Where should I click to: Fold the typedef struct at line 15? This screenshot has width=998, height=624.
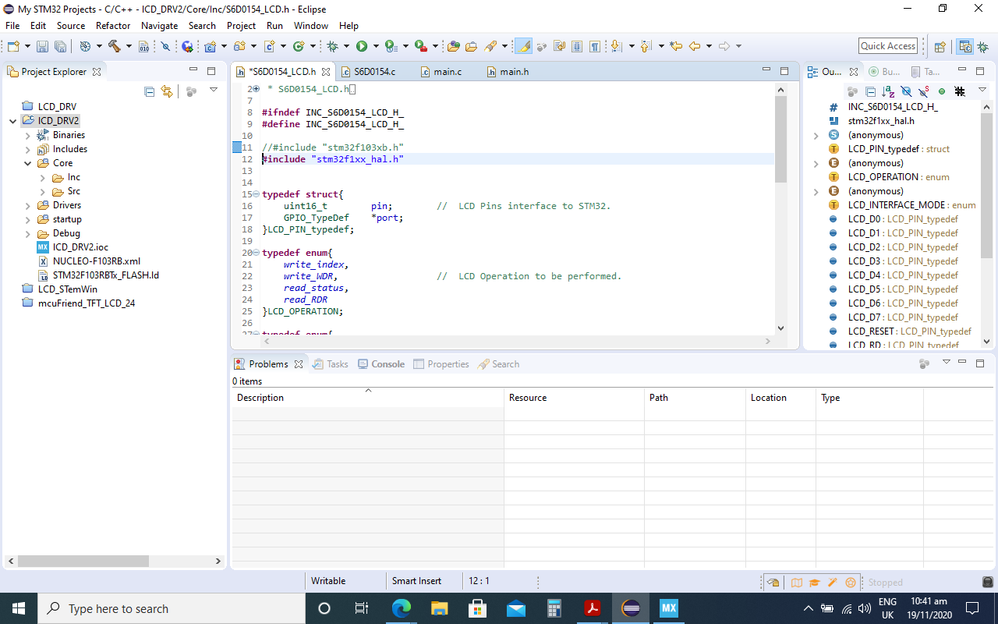pyautogui.click(x=256, y=194)
